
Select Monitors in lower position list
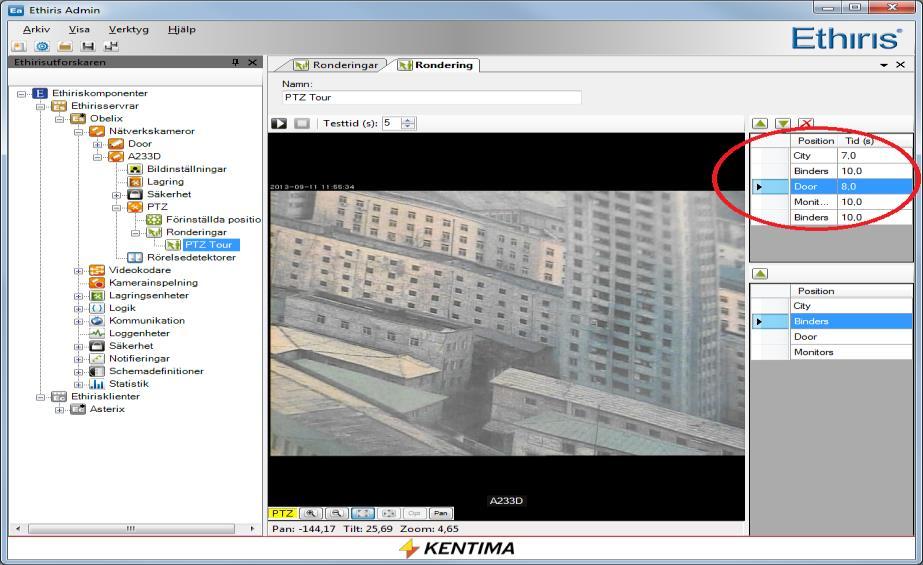click(831, 352)
